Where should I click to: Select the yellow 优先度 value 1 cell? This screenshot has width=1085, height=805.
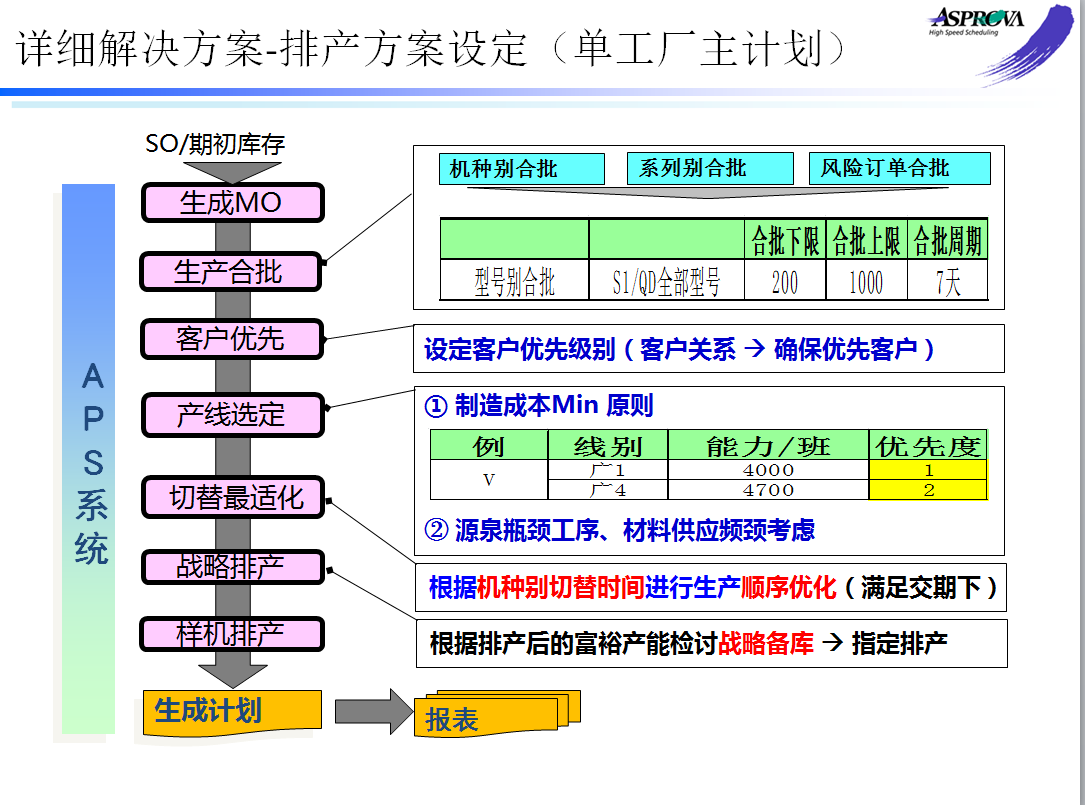[x=927, y=471]
